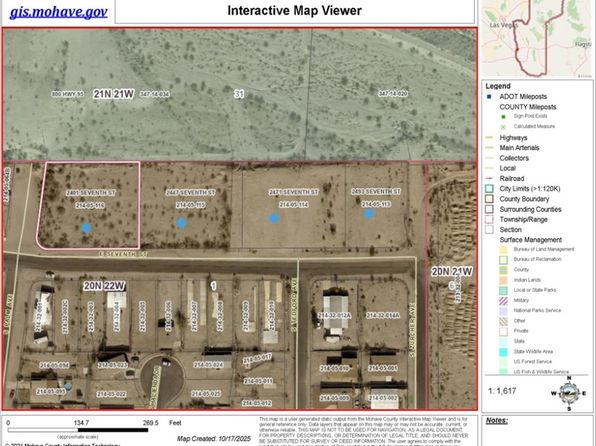This screenshot has width=596, height=446.
Task: Select blue dot on parcel 214-05-116
Action: tap(87, 228)
